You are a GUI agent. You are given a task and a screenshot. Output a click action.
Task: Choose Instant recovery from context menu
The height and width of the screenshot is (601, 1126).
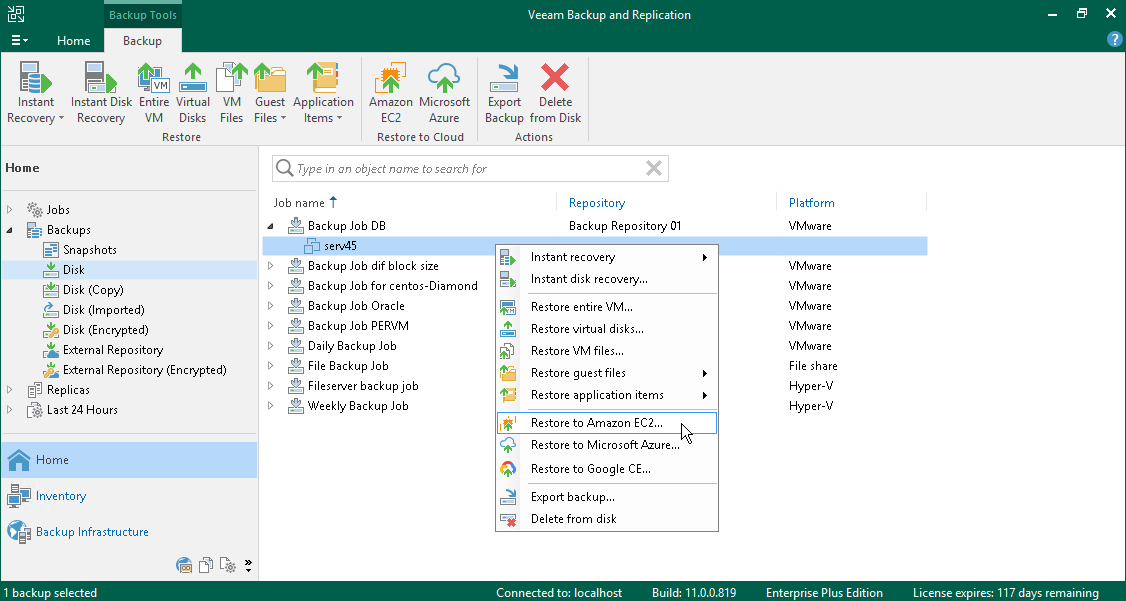tap(607, 257)
